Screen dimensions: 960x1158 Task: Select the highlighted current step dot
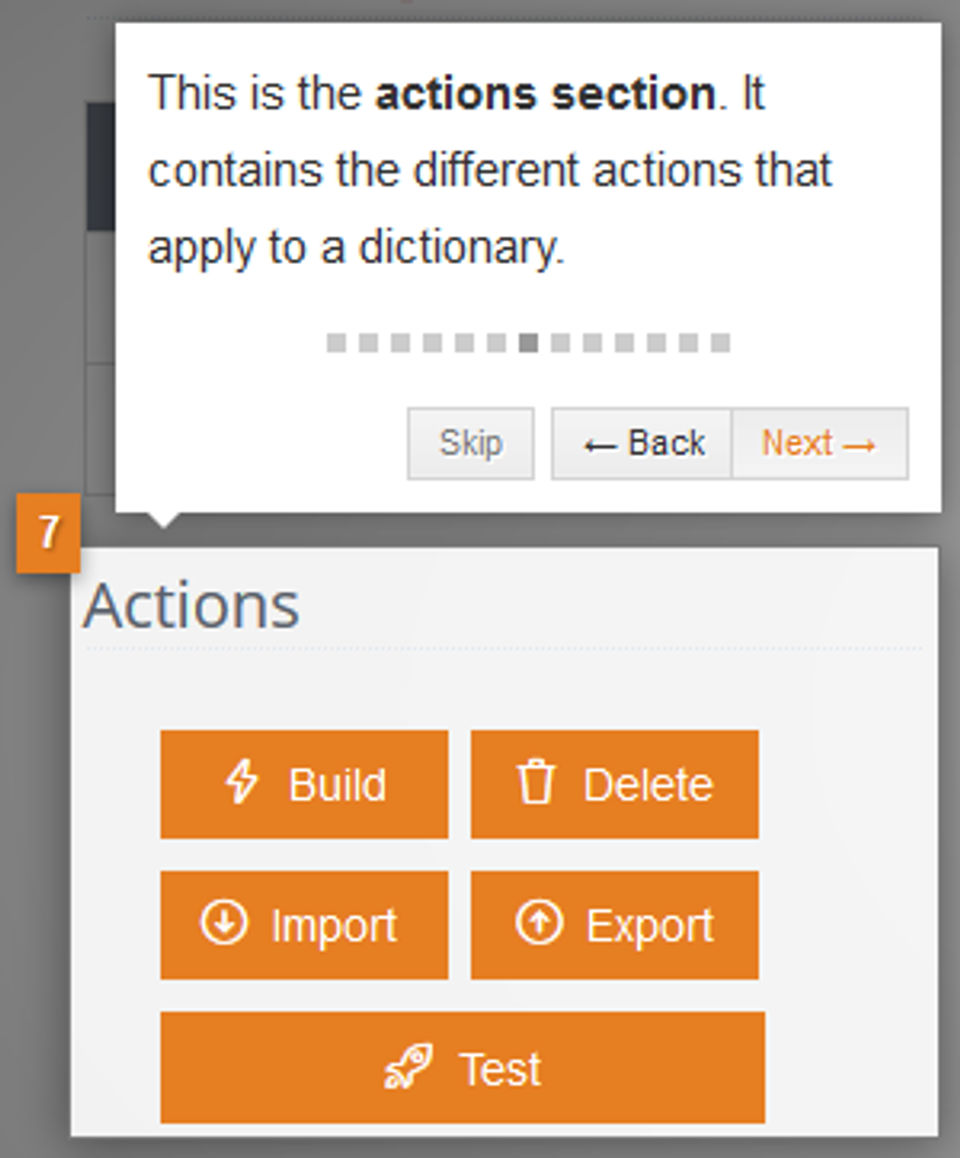click(x=528, y=344)
